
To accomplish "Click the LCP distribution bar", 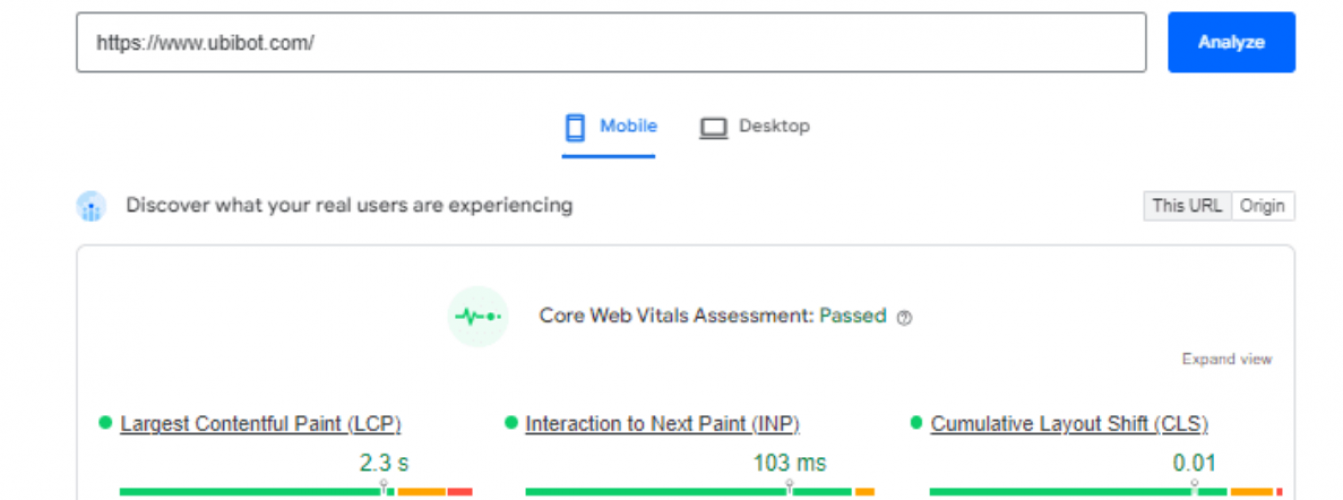I will point(295,491).
